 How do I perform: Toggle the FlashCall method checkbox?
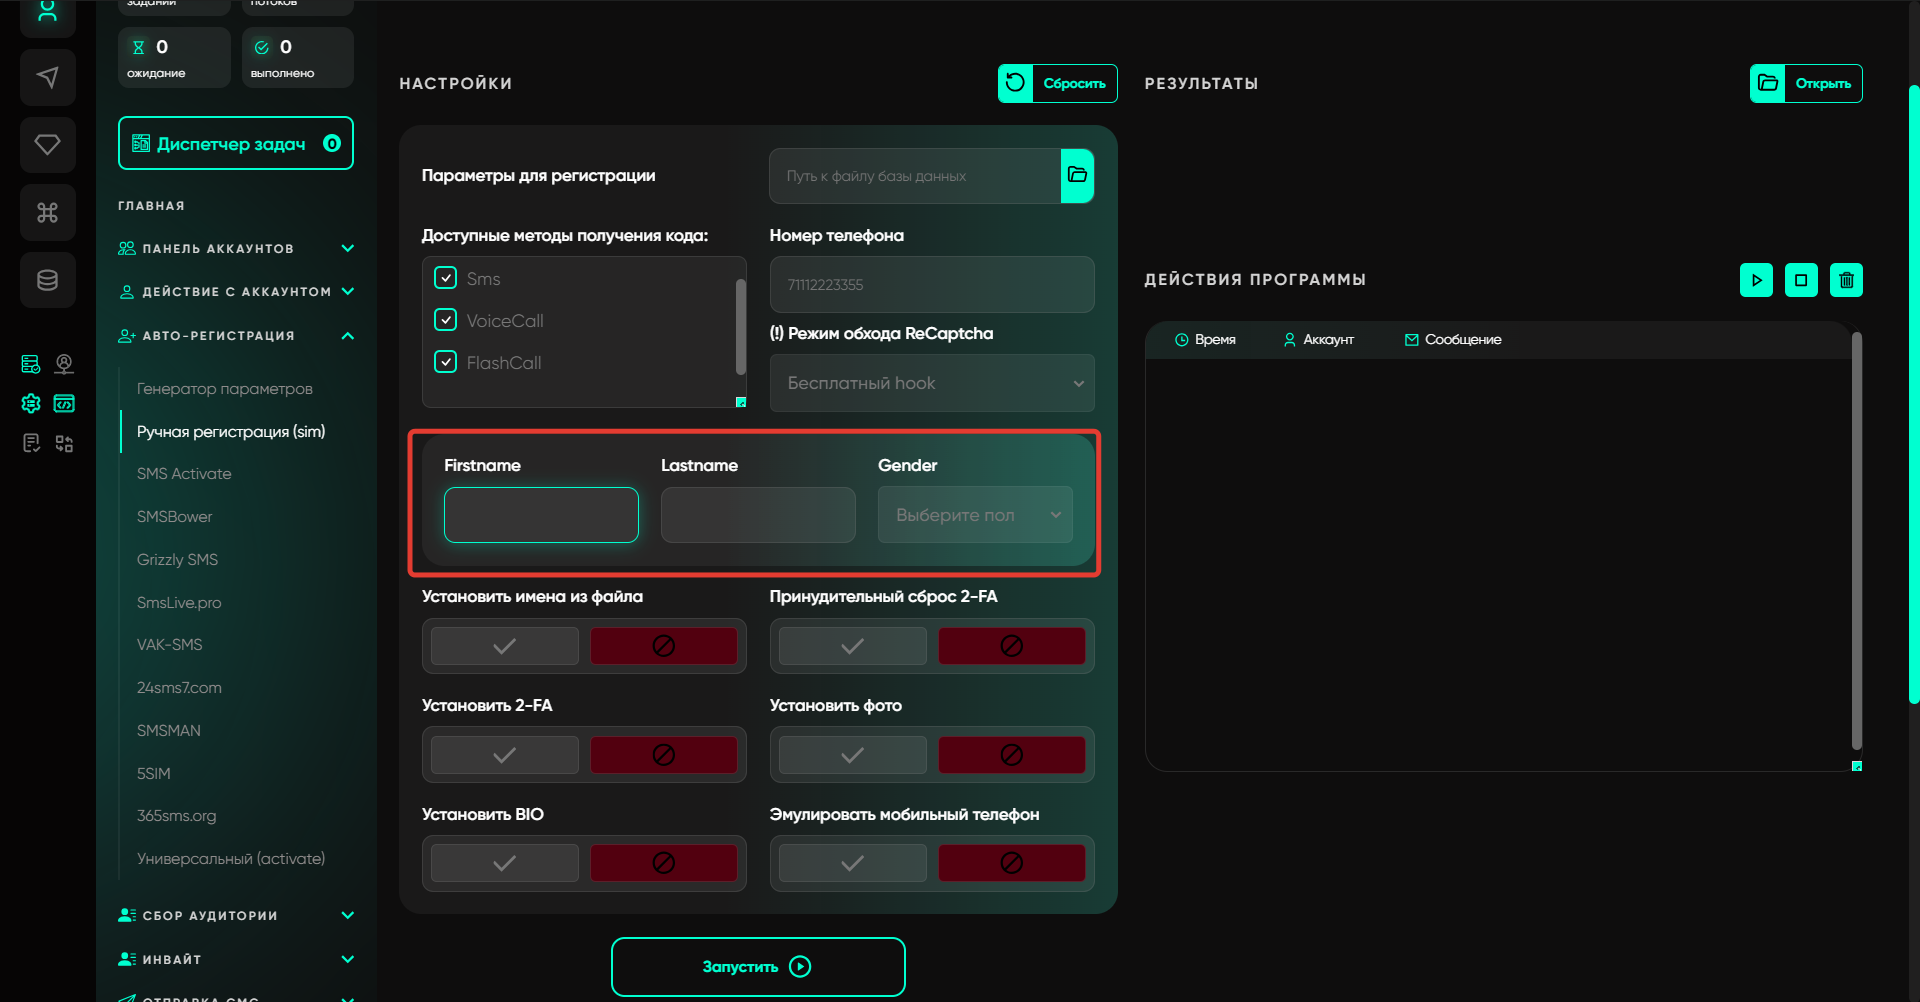(446, 362)
